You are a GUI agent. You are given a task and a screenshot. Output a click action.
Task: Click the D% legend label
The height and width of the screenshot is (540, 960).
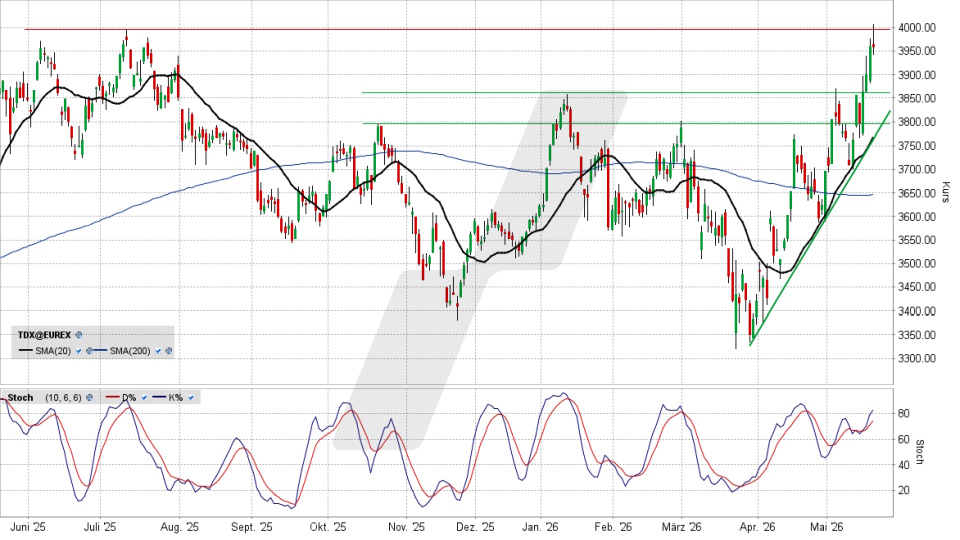[x=129, y=397]
